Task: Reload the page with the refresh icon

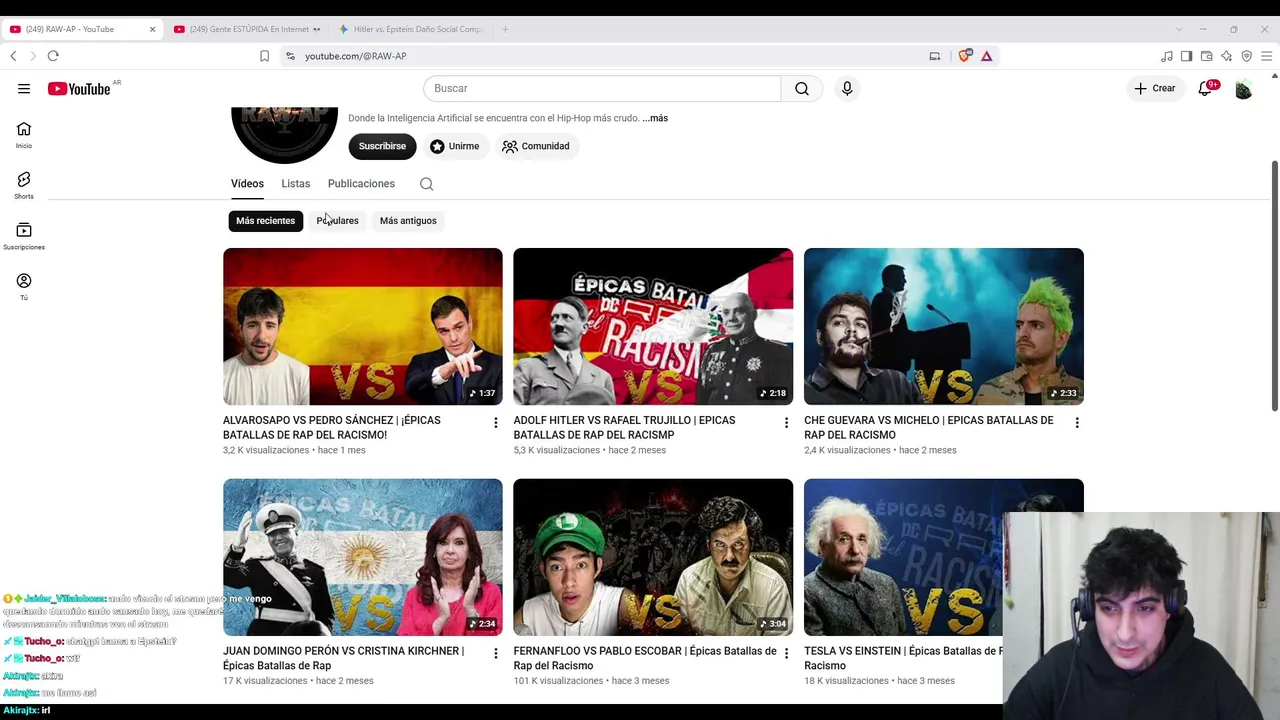Action: pos(53,56)
